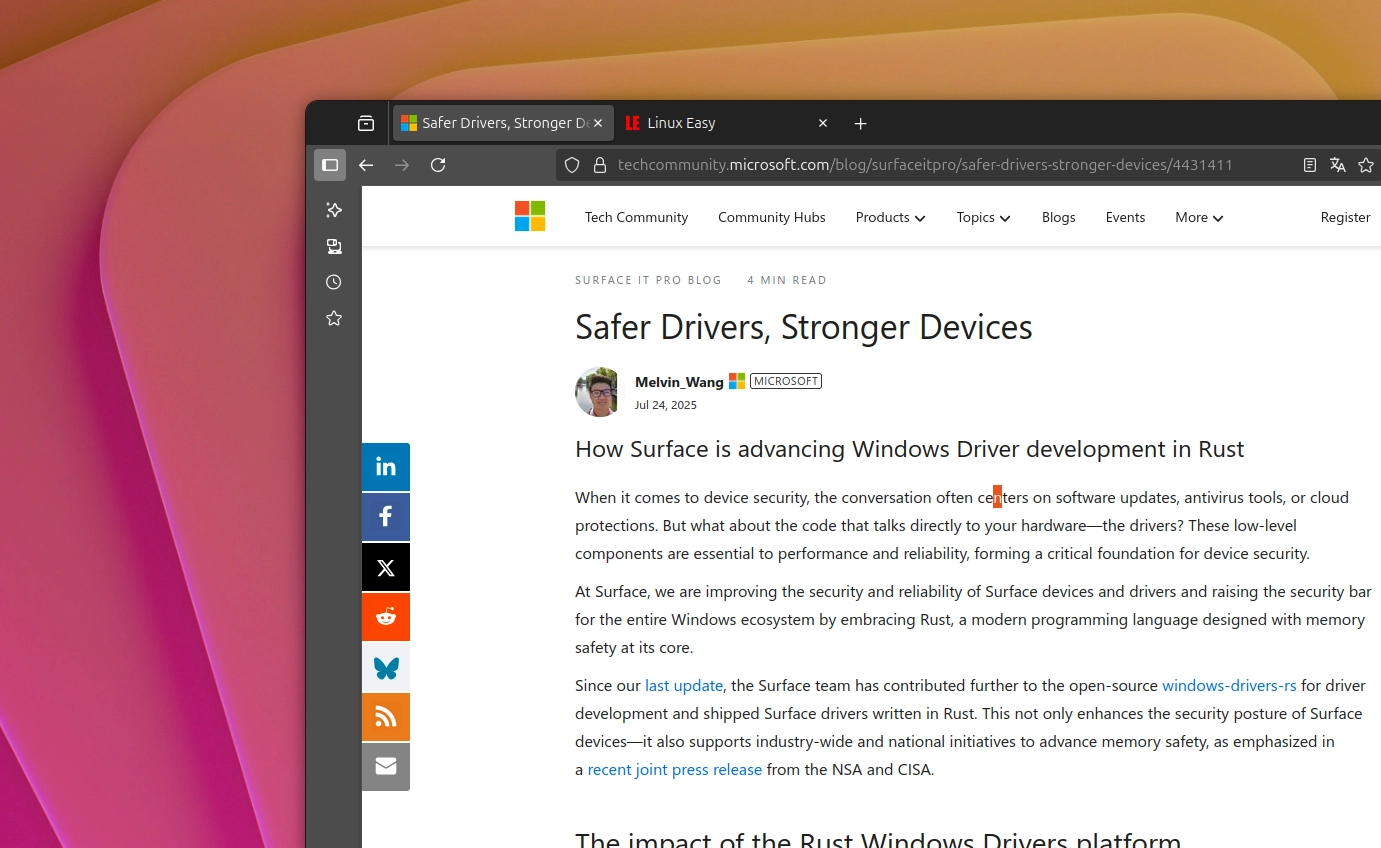Open the Topics dropdown menu
This screenshot has width=1381, height=848.
pos(982,217)
